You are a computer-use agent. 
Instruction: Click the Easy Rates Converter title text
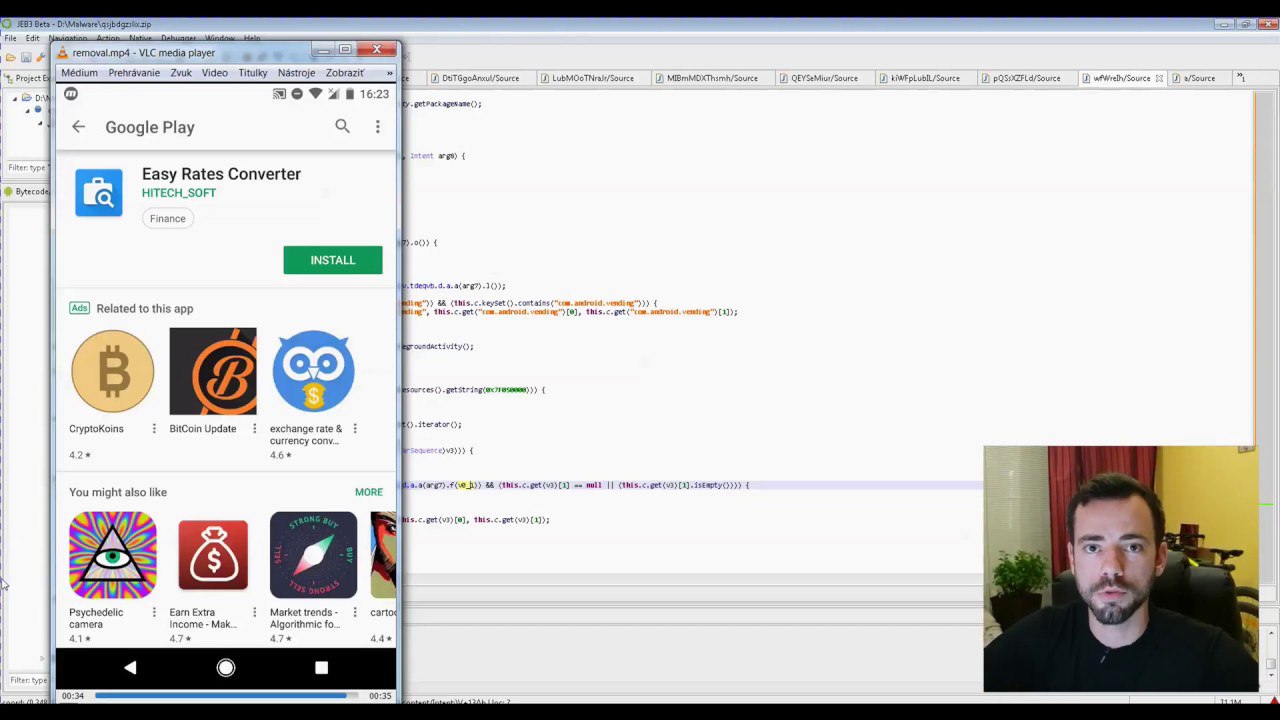click(x=221, y=174)
